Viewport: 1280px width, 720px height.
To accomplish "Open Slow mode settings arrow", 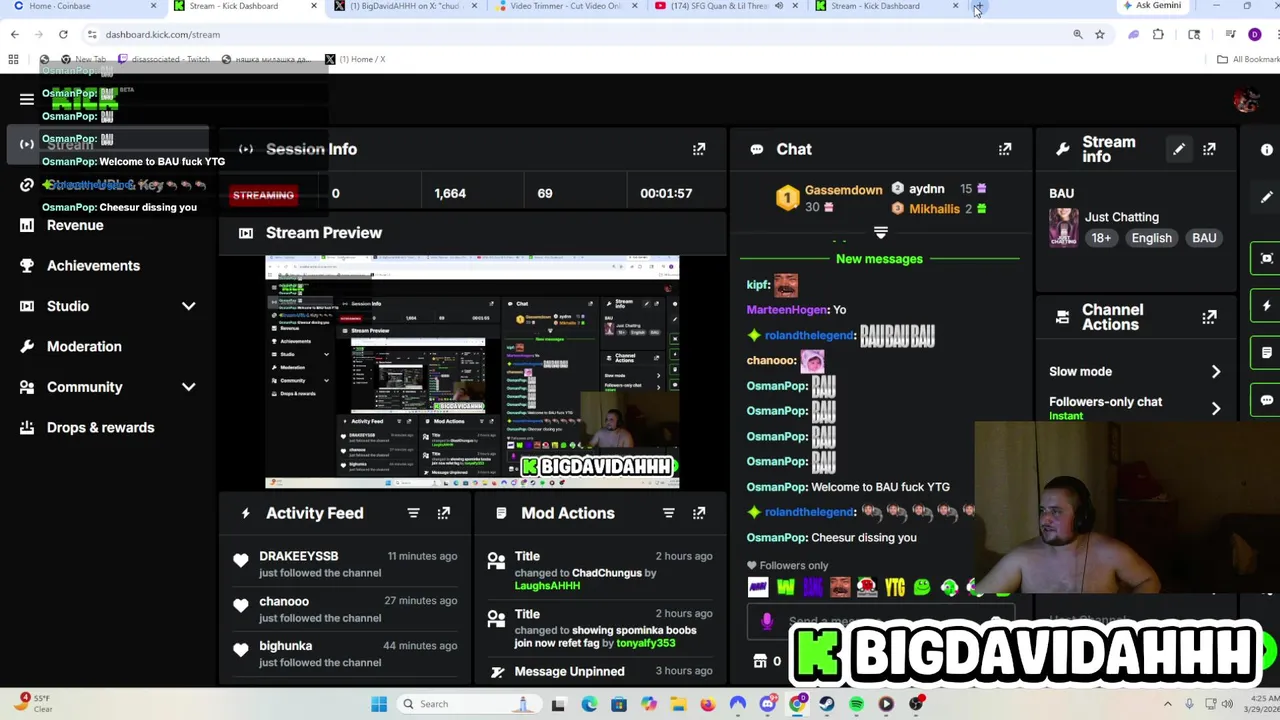I will [x=1216, y=372].
